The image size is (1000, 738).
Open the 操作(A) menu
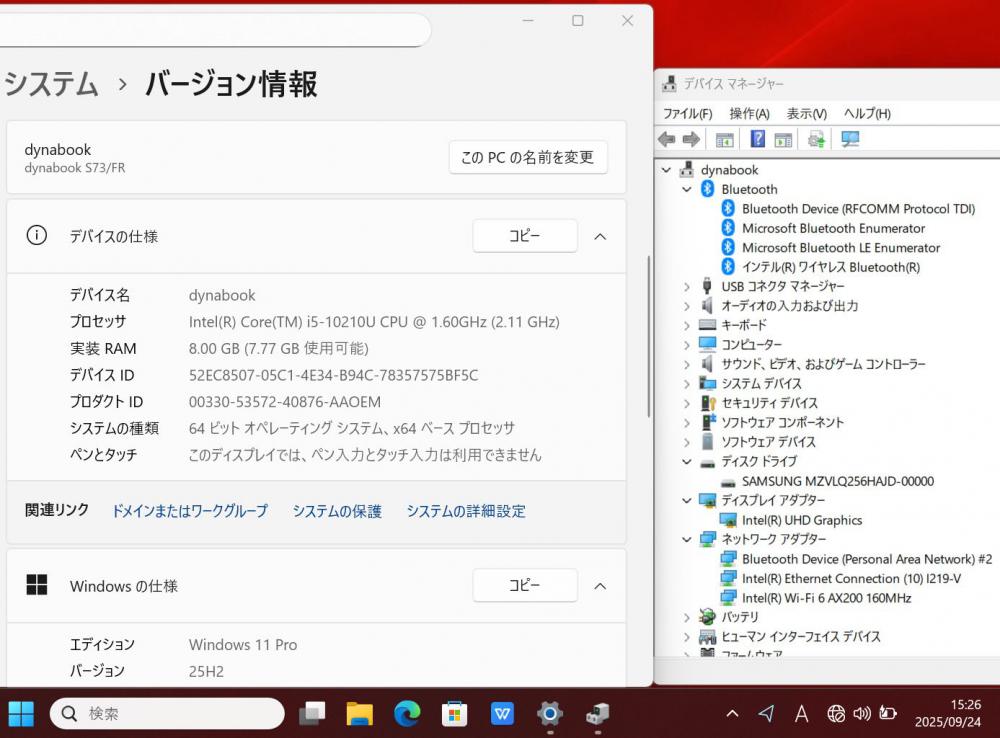749,114
